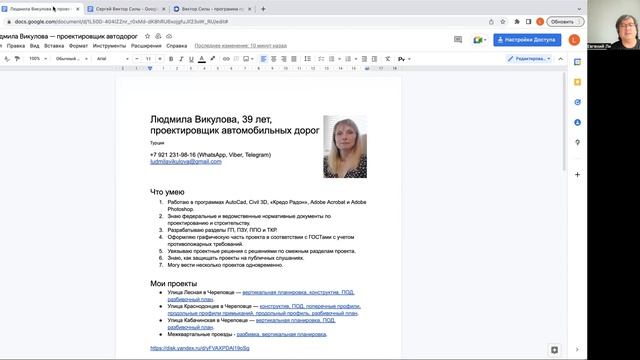Increase the paragraph indent
Screen dimensions: 640x360
coord(374,59)
